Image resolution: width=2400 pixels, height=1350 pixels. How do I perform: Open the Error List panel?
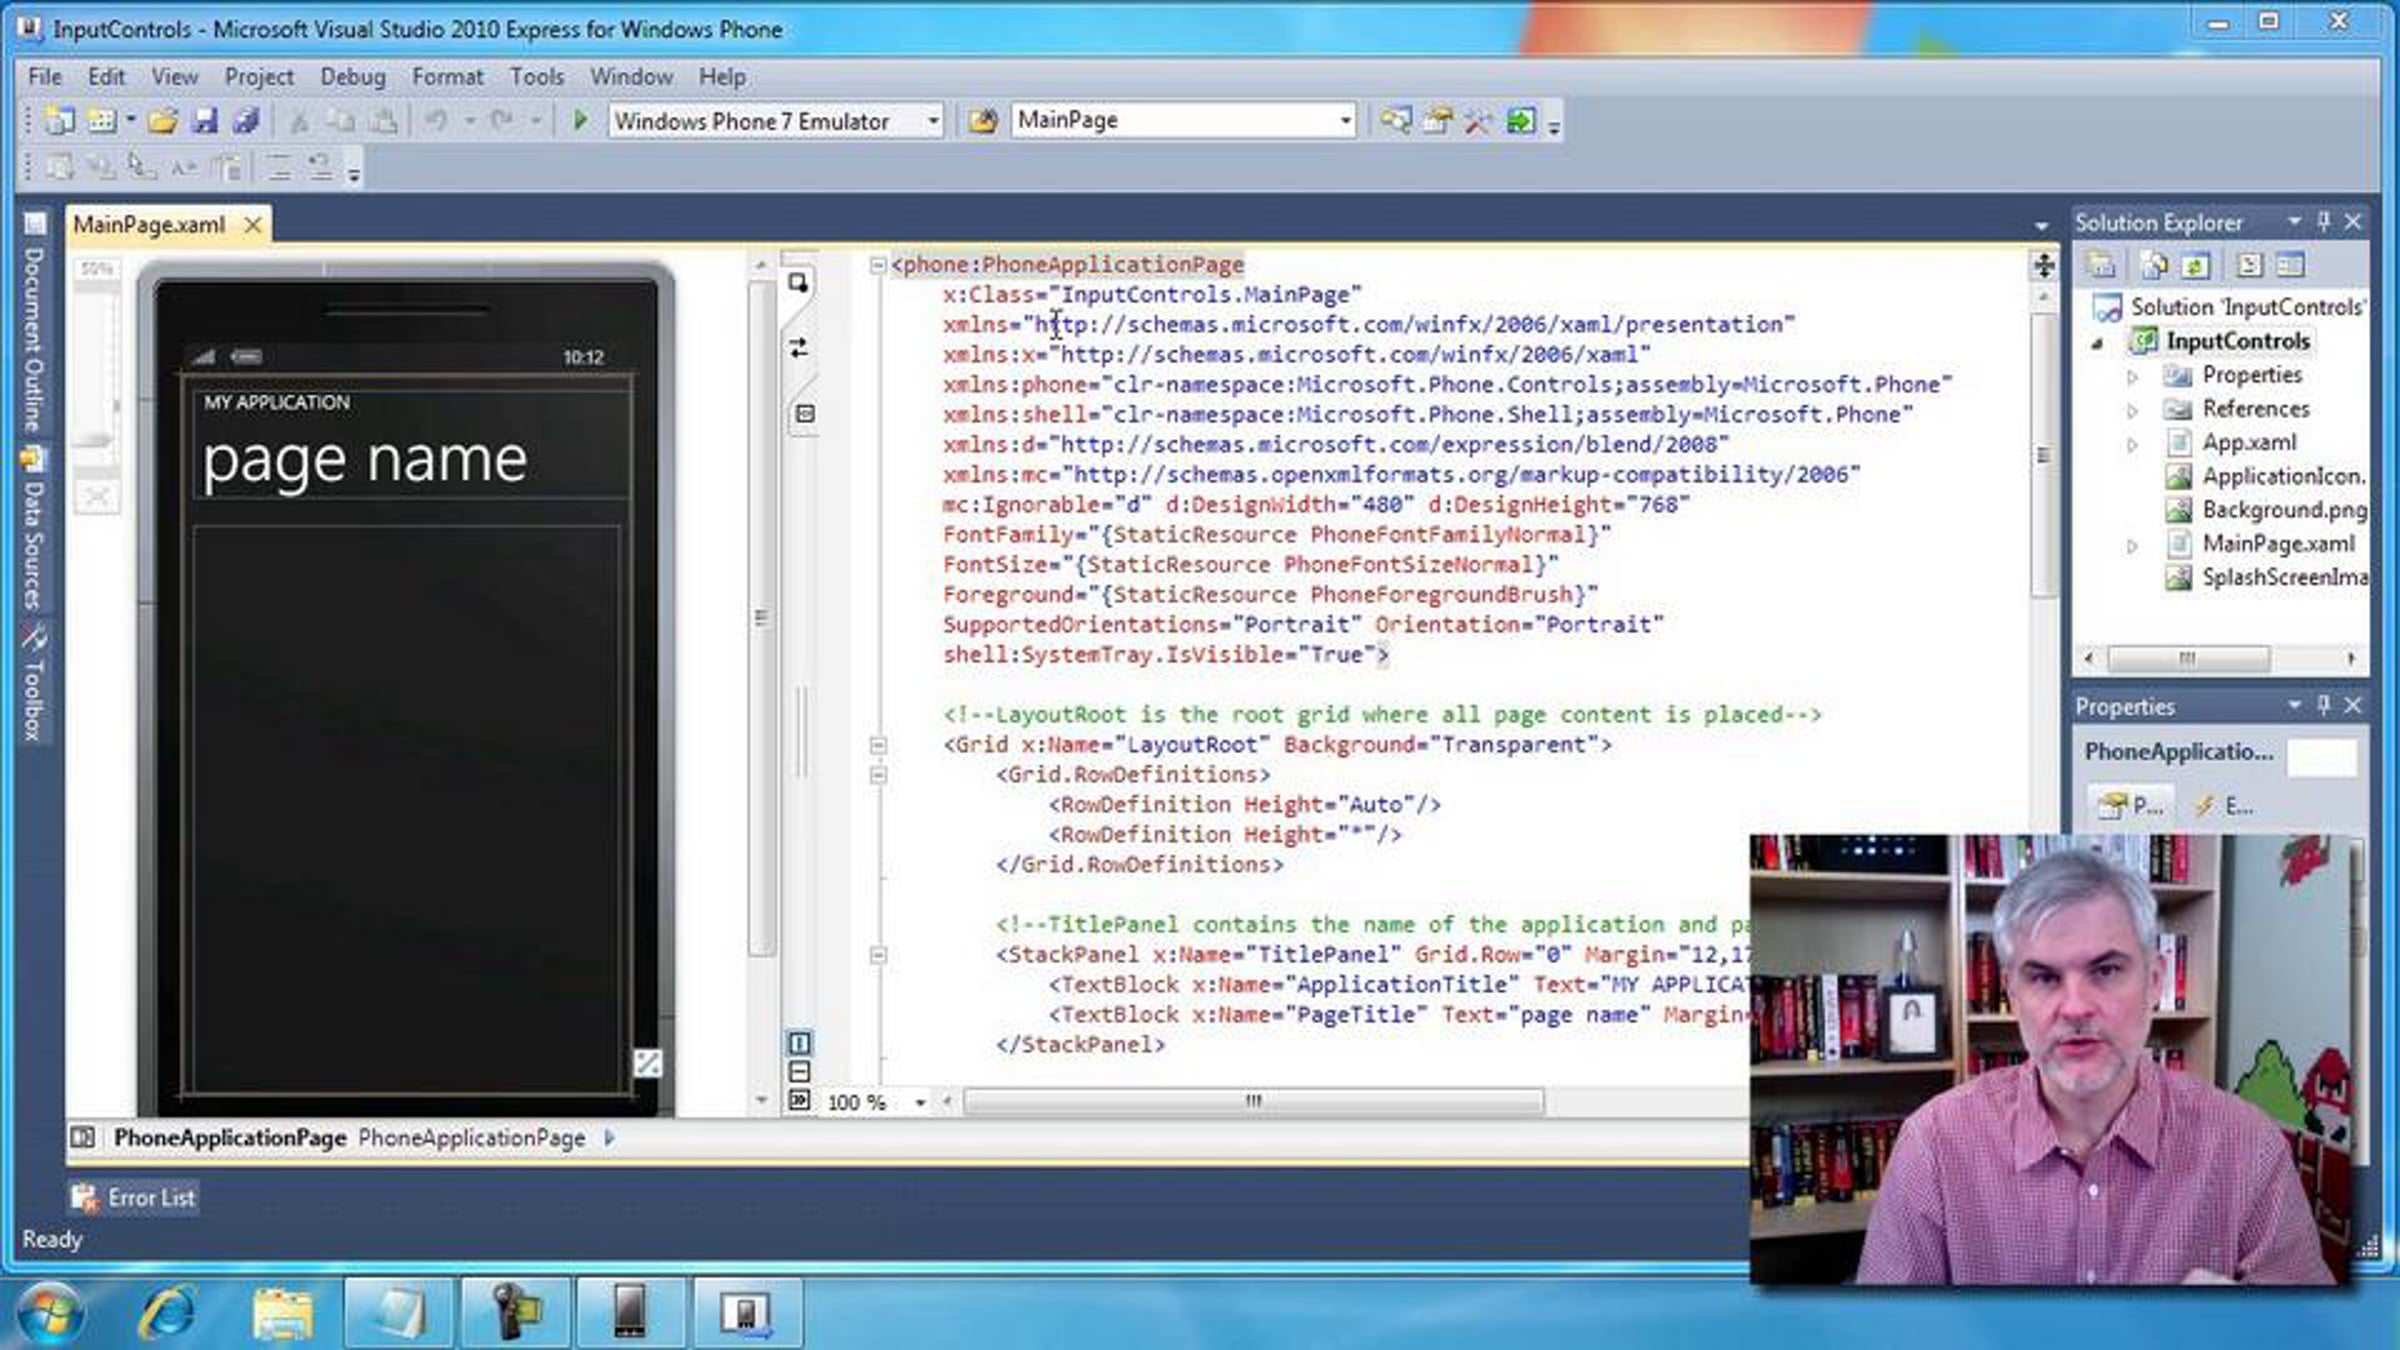tap(134, 1198)
